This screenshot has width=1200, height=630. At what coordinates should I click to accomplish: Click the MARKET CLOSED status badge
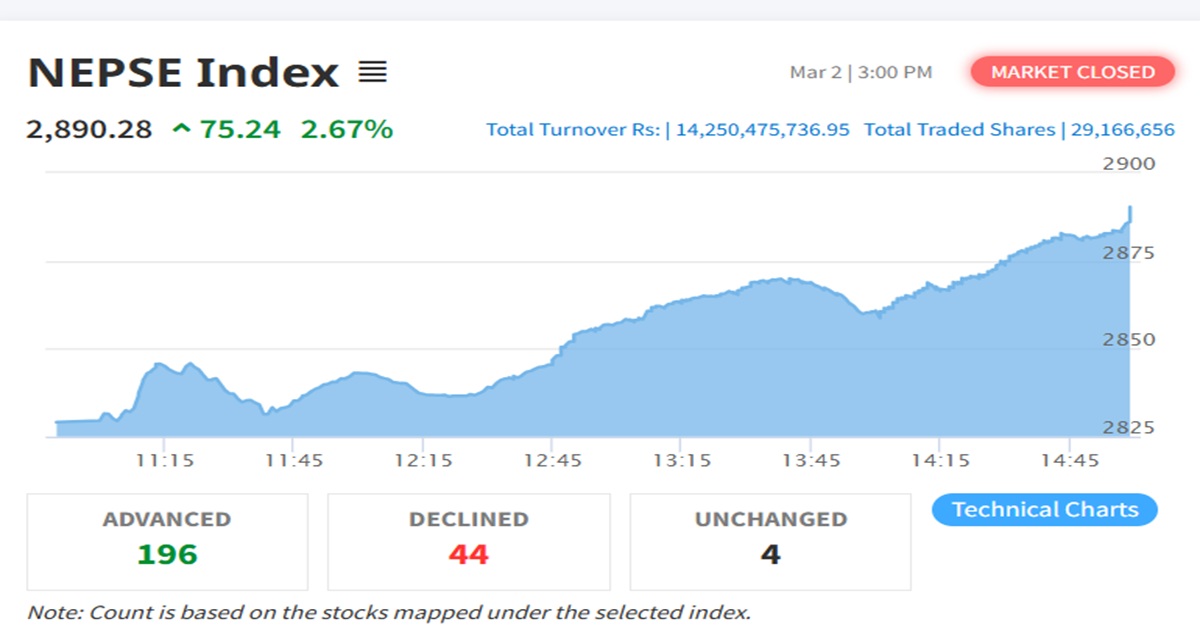(1073, 72)
